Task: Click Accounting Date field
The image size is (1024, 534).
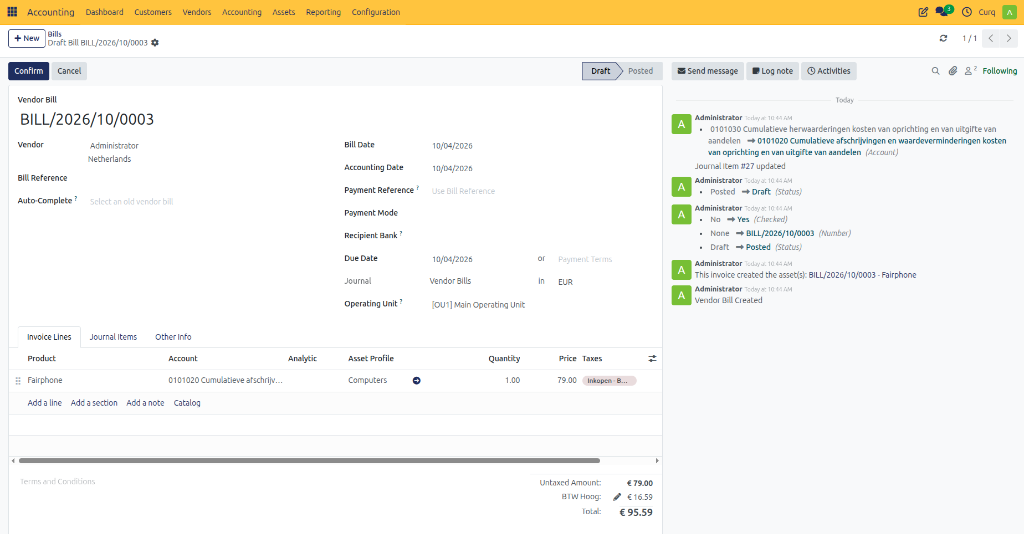Action: (541, 168)
